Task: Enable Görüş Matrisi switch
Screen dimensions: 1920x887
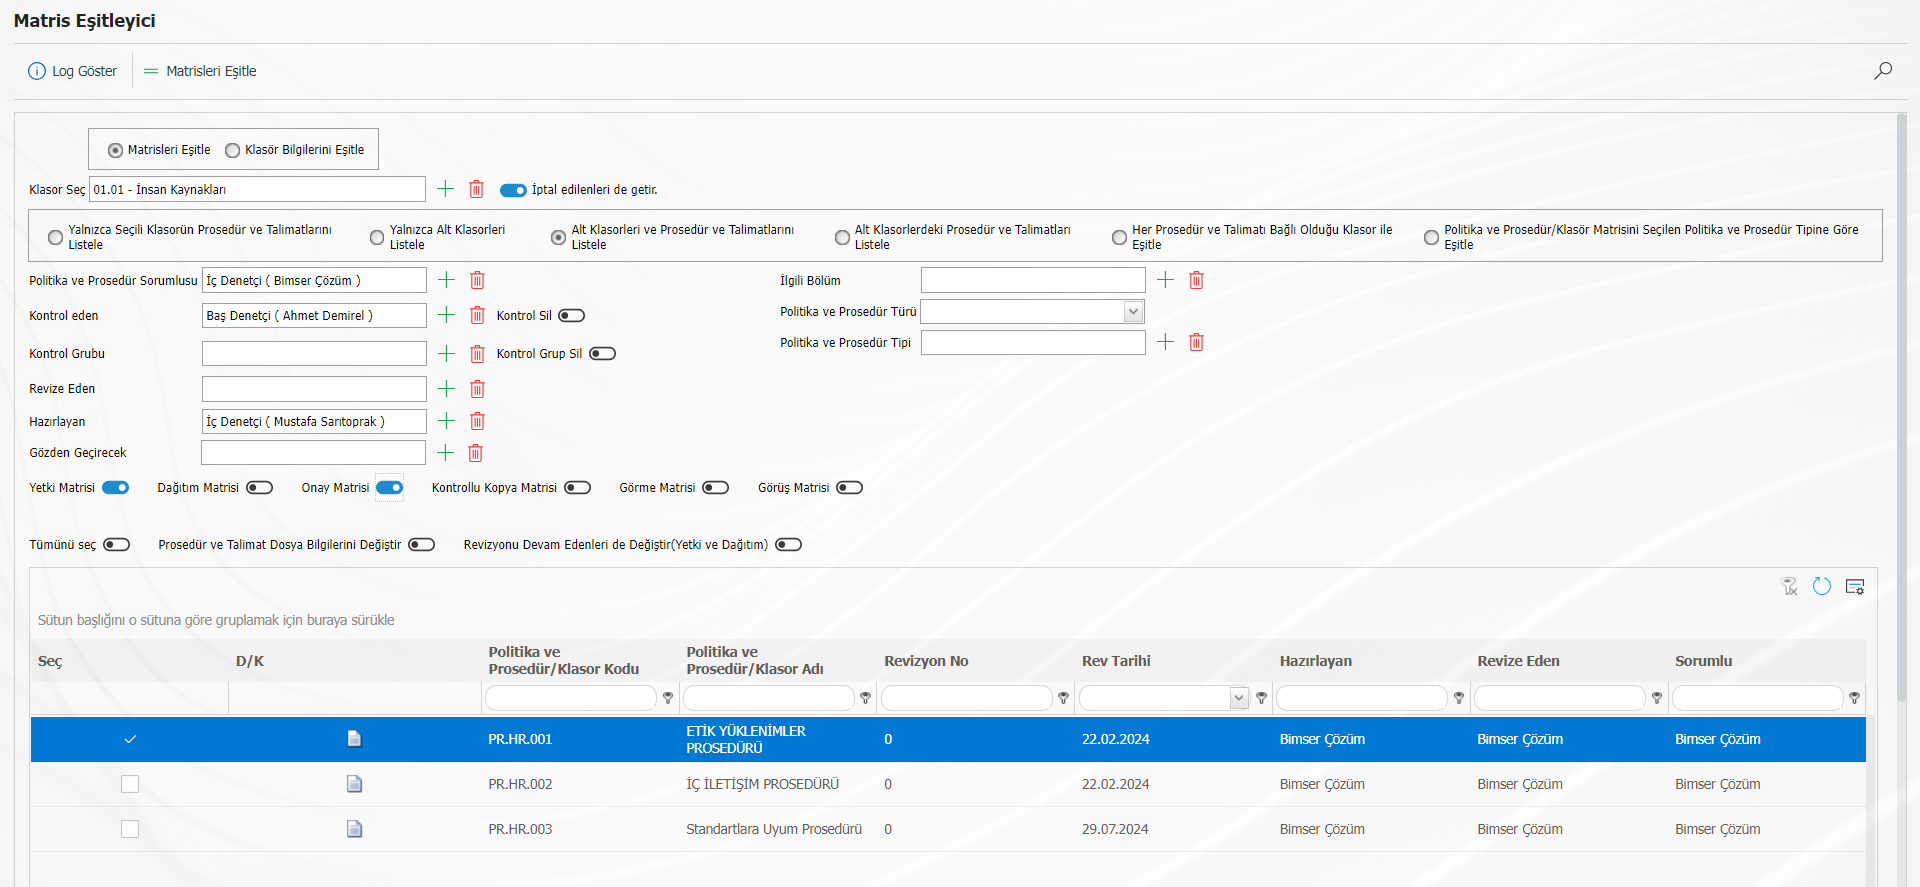Action: tap(850, 488)
